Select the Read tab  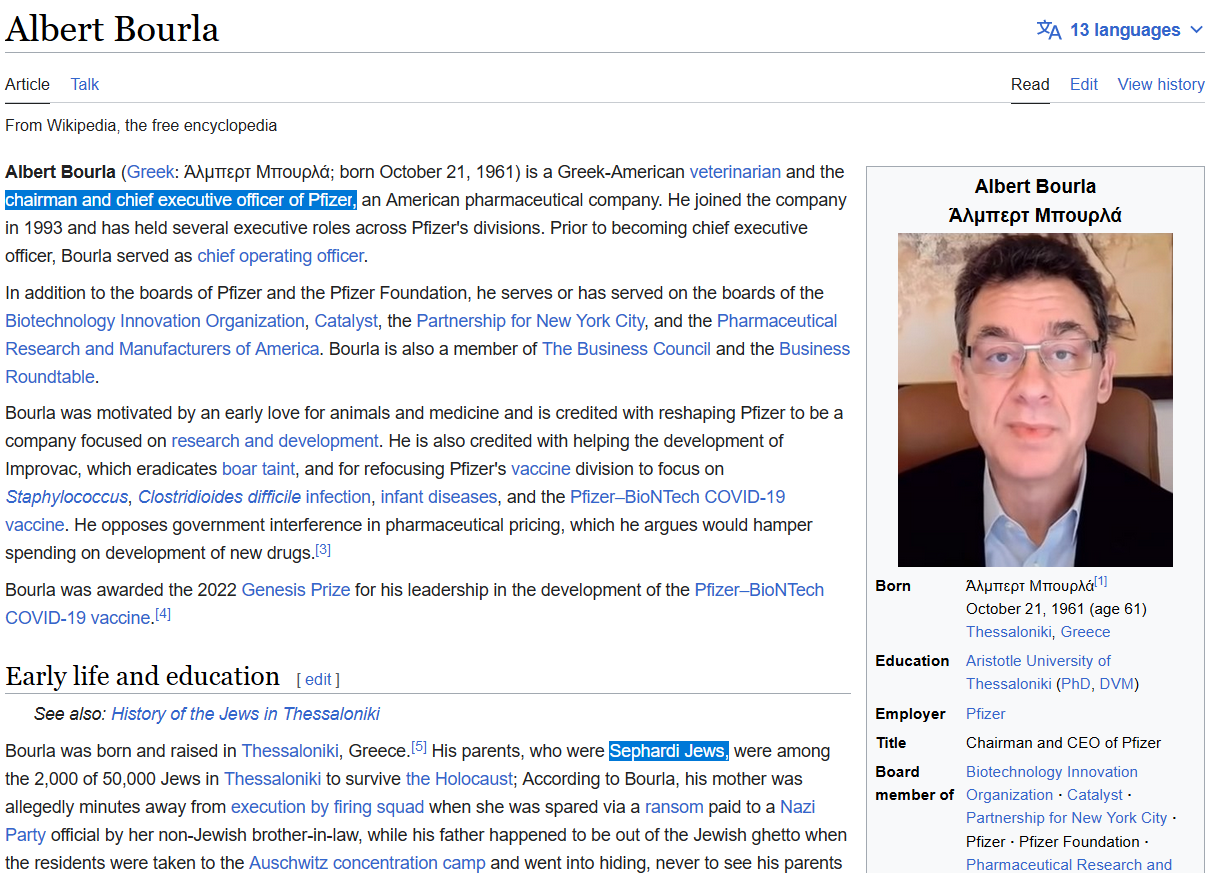[1030, 84]
